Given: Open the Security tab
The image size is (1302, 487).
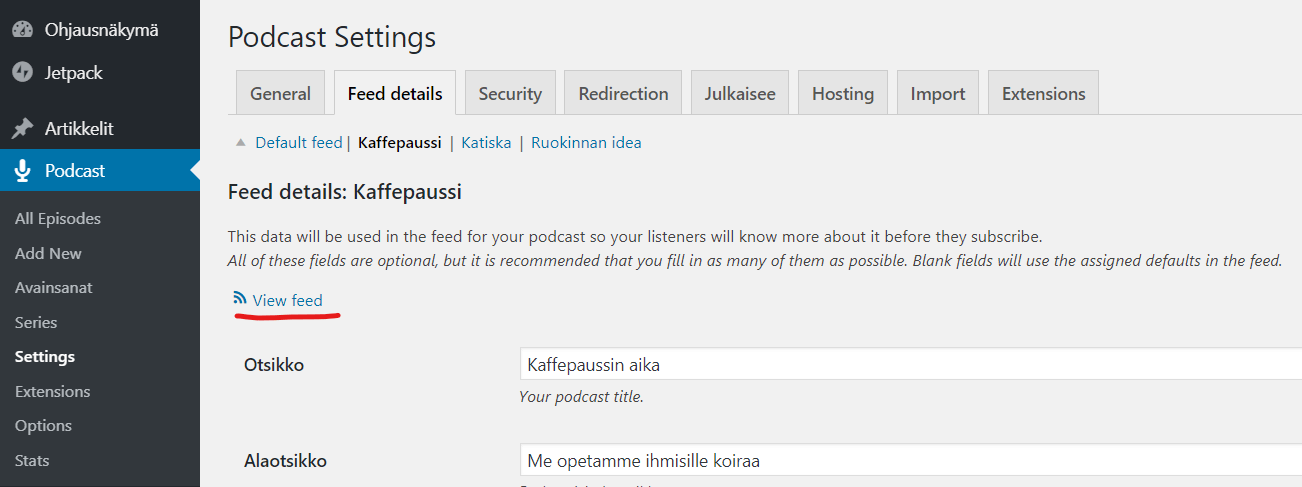Looking at the screenshot, I should 510,94.
